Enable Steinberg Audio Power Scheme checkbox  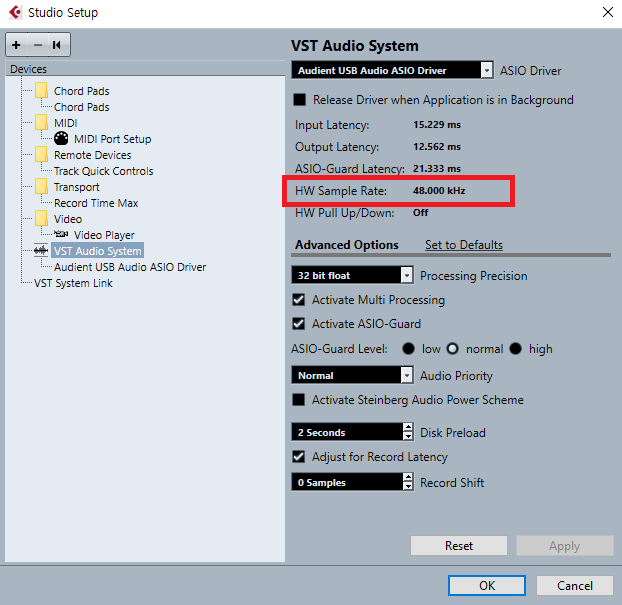pos(299,399)
